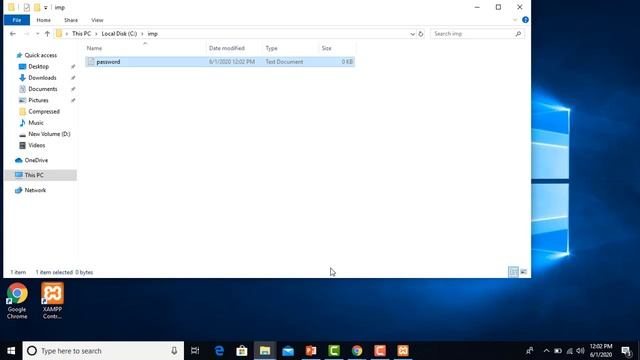Open Videos in the navigation pane
Image resolution: width=640 pixels, height=360 pixels.
coord(37,145)
